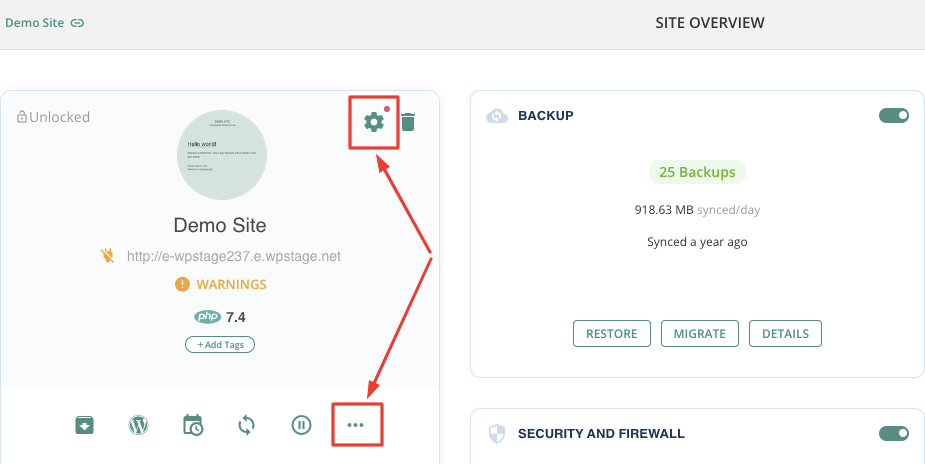This screenshot has height=464, width=925.
Task: Click the Unlocked padlock icon
Action: point(22,117)
